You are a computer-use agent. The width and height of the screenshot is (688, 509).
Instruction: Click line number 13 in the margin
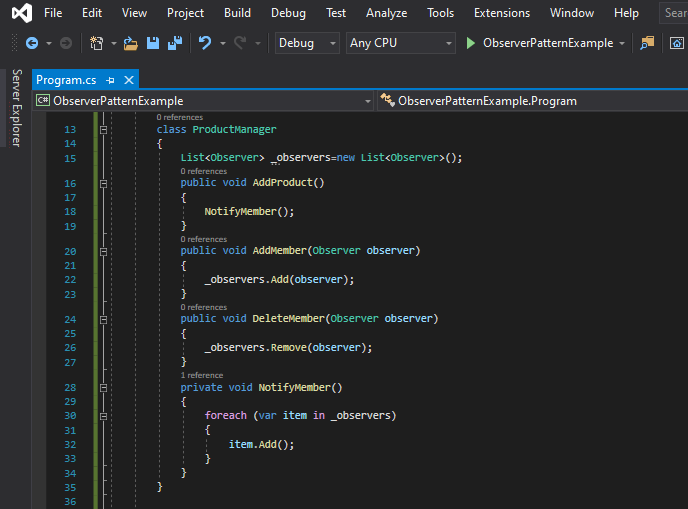tap(70, 130)
